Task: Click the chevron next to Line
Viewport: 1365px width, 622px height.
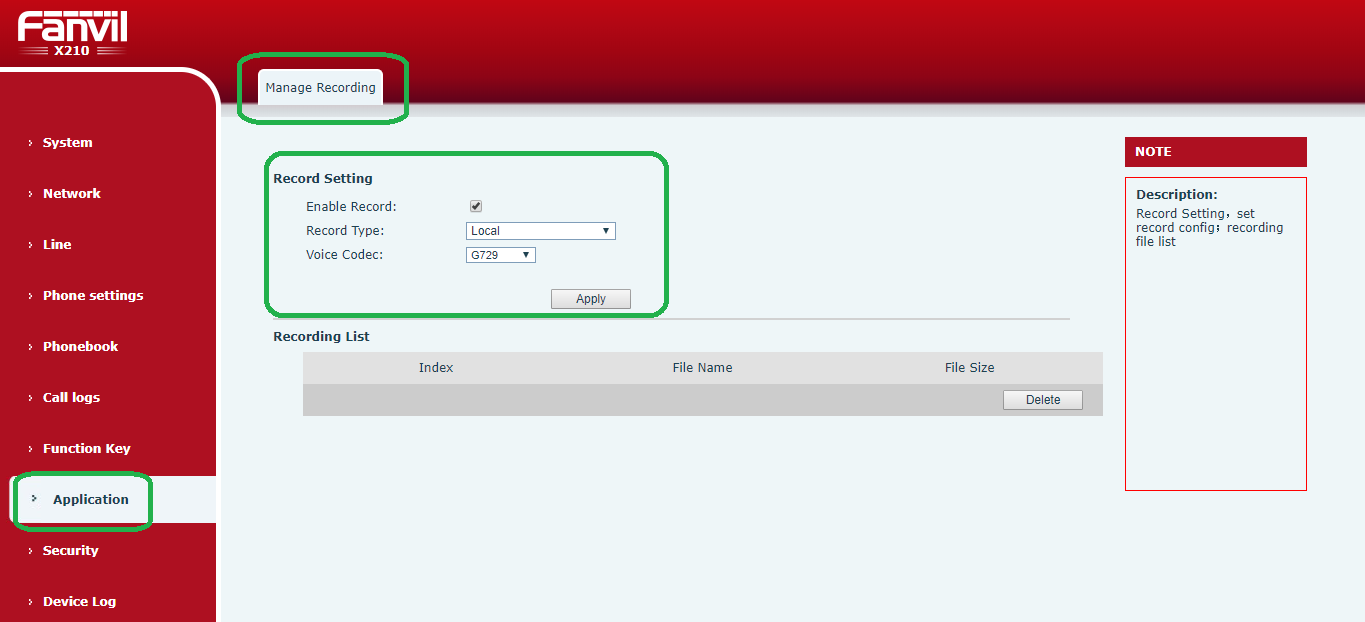Action: coord(30,245)
